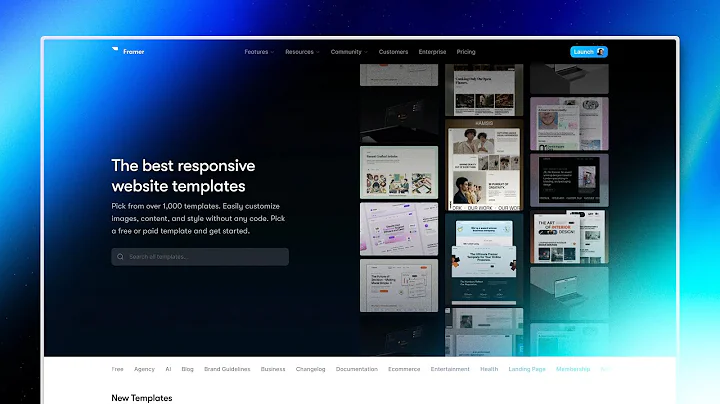Open the Framer home link
720x404 pixels.
click(x=128, y=51)
